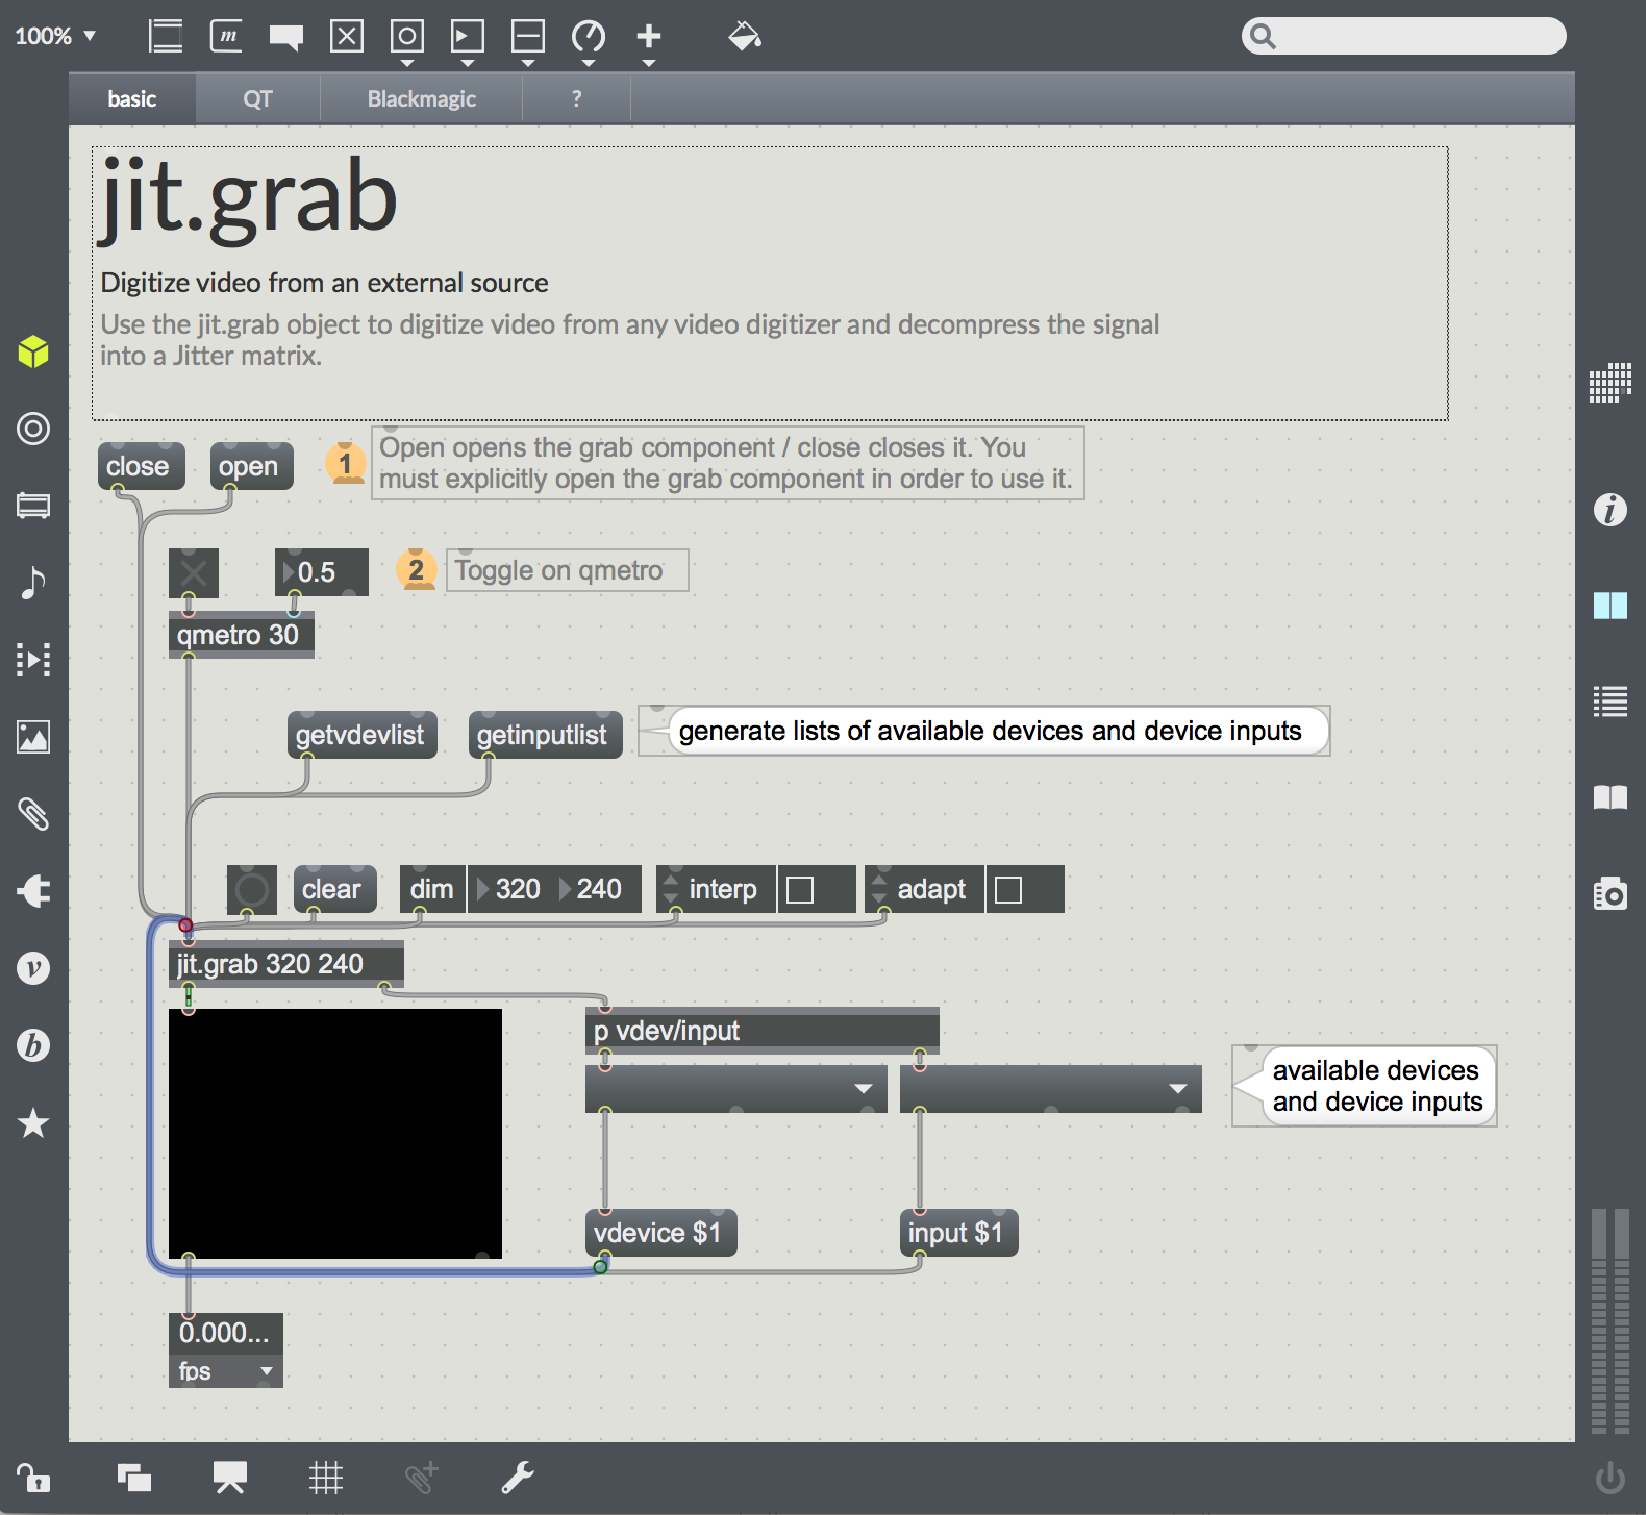Open the camera snapshots in right sidebar
This screenshot has width=1646, height=1515.
(1610, 893)
